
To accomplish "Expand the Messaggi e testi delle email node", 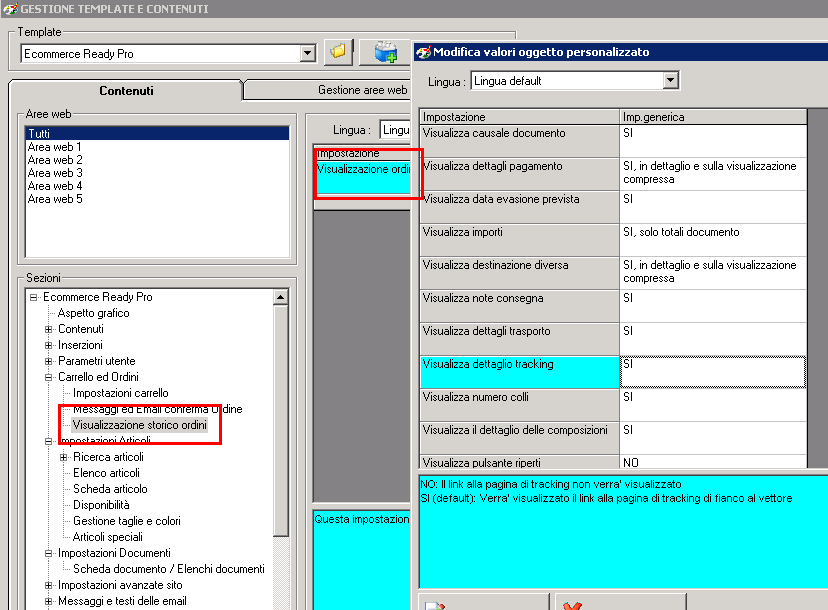I will (49, 601).
